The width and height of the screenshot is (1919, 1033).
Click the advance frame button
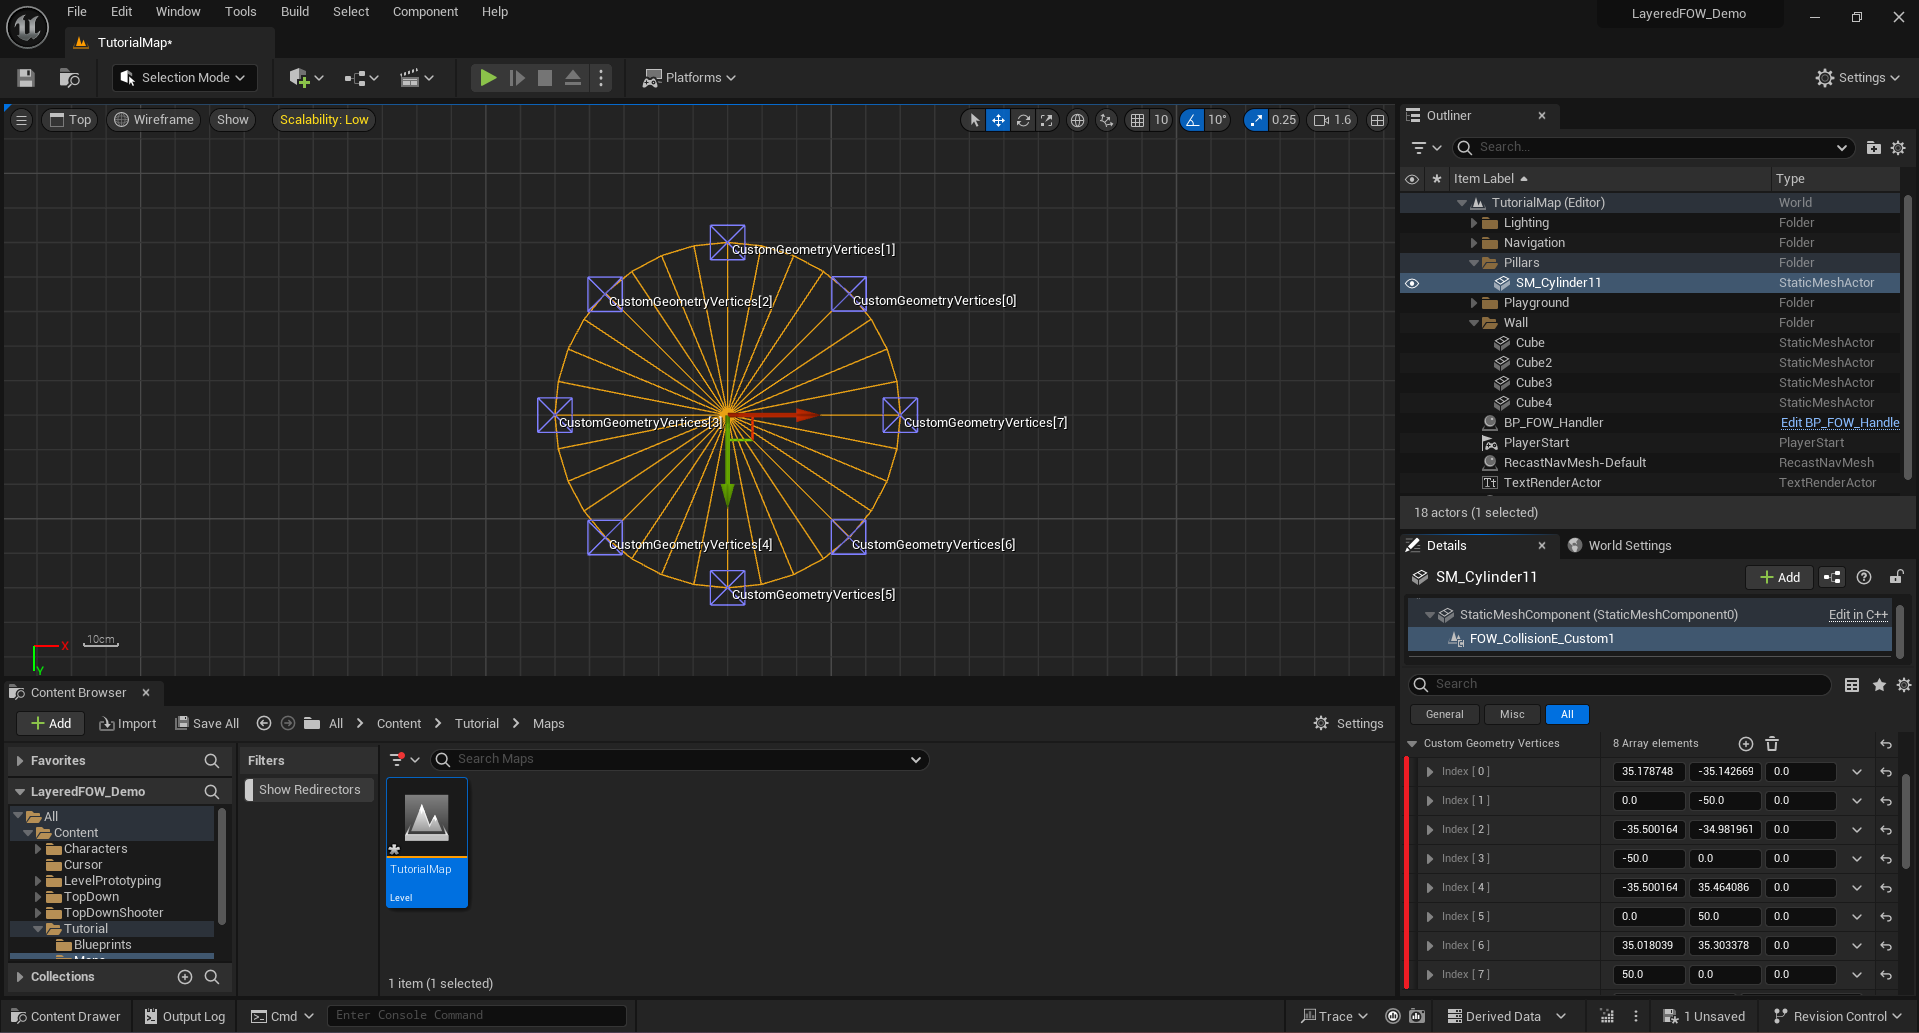coord(516,78)
